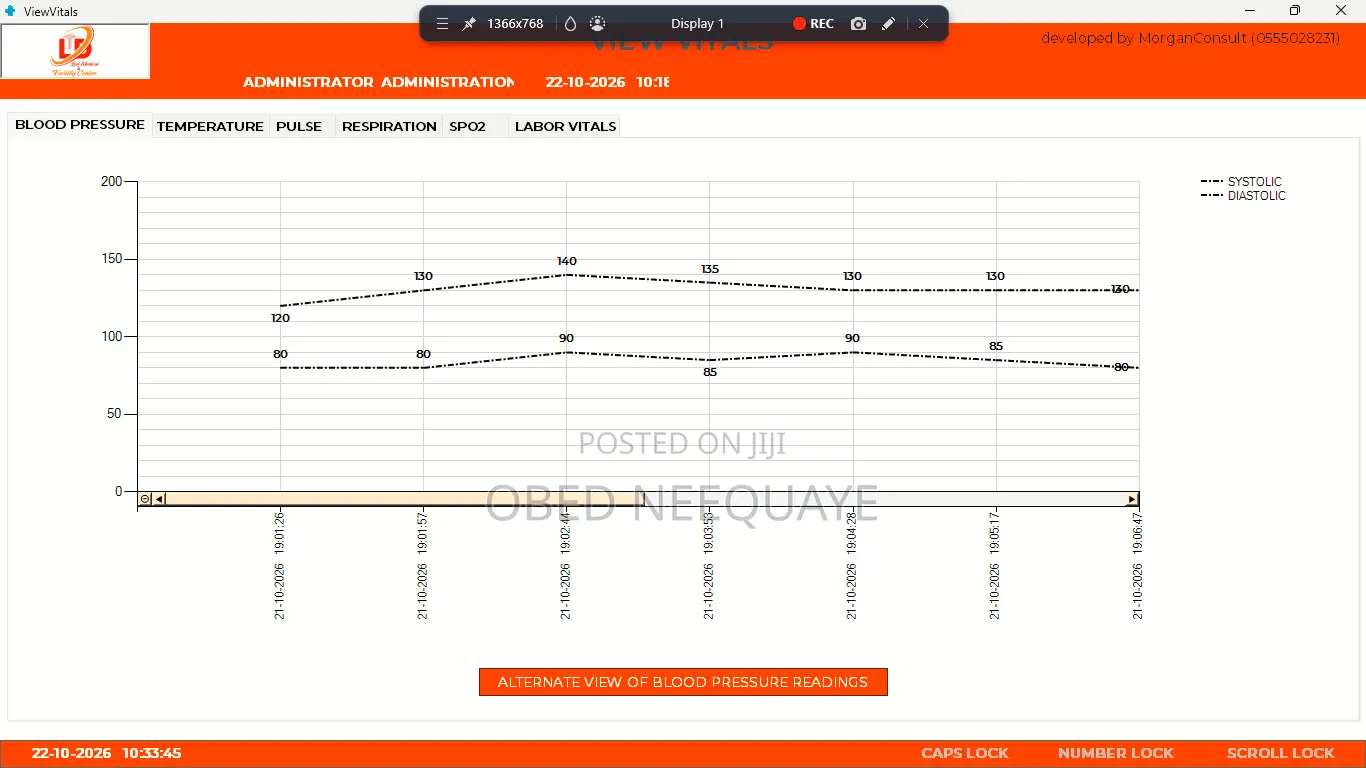This screenshot has width=1366, height=768.
Task: Minimize the ViewVitals window
Action: tap(1250, 11)
